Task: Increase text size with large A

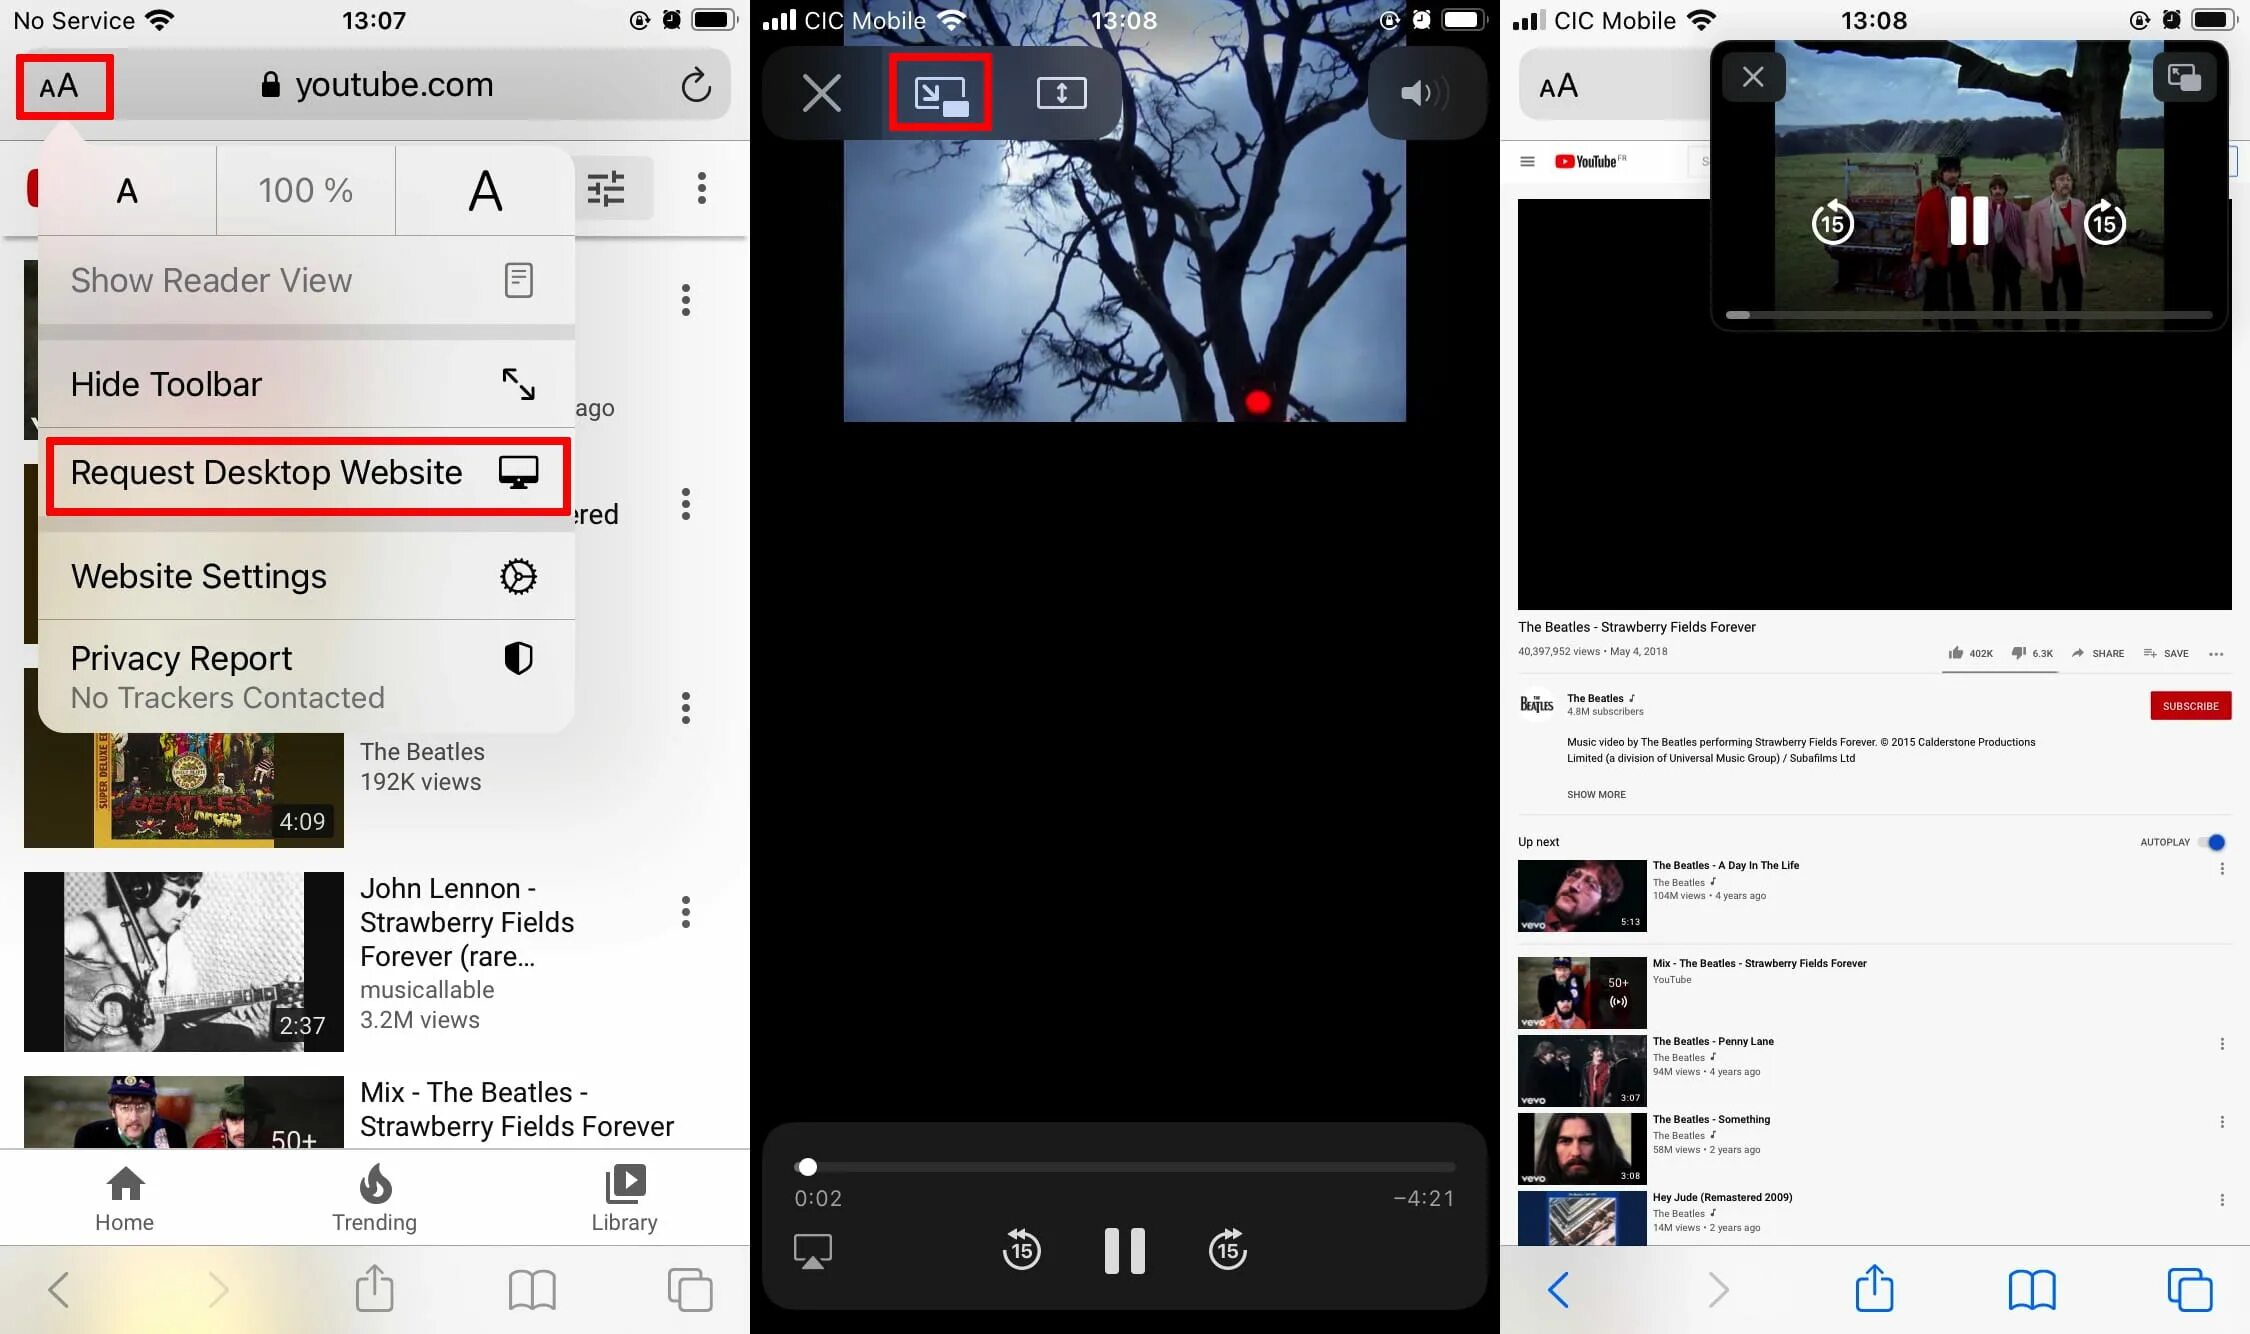Action: pos(485,190)
